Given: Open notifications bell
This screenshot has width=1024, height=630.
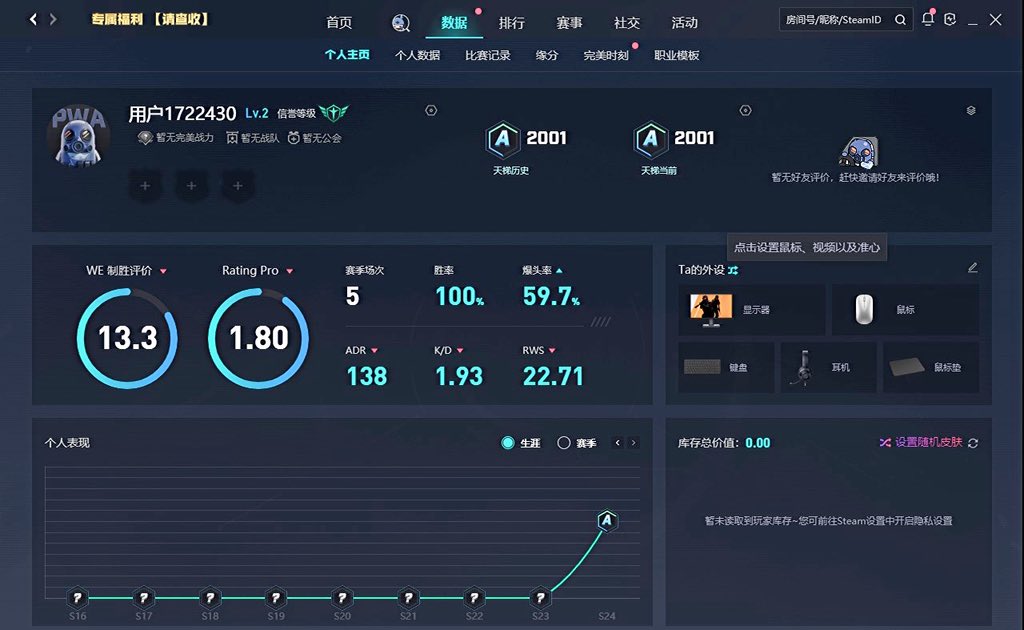Looking at the screenshot, I should click(927, 19).
